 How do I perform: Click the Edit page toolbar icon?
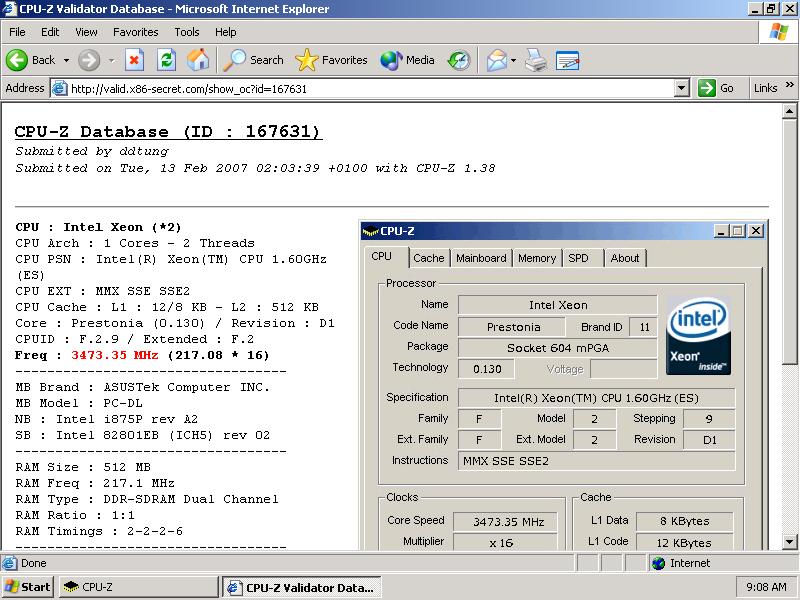[567, 60]
